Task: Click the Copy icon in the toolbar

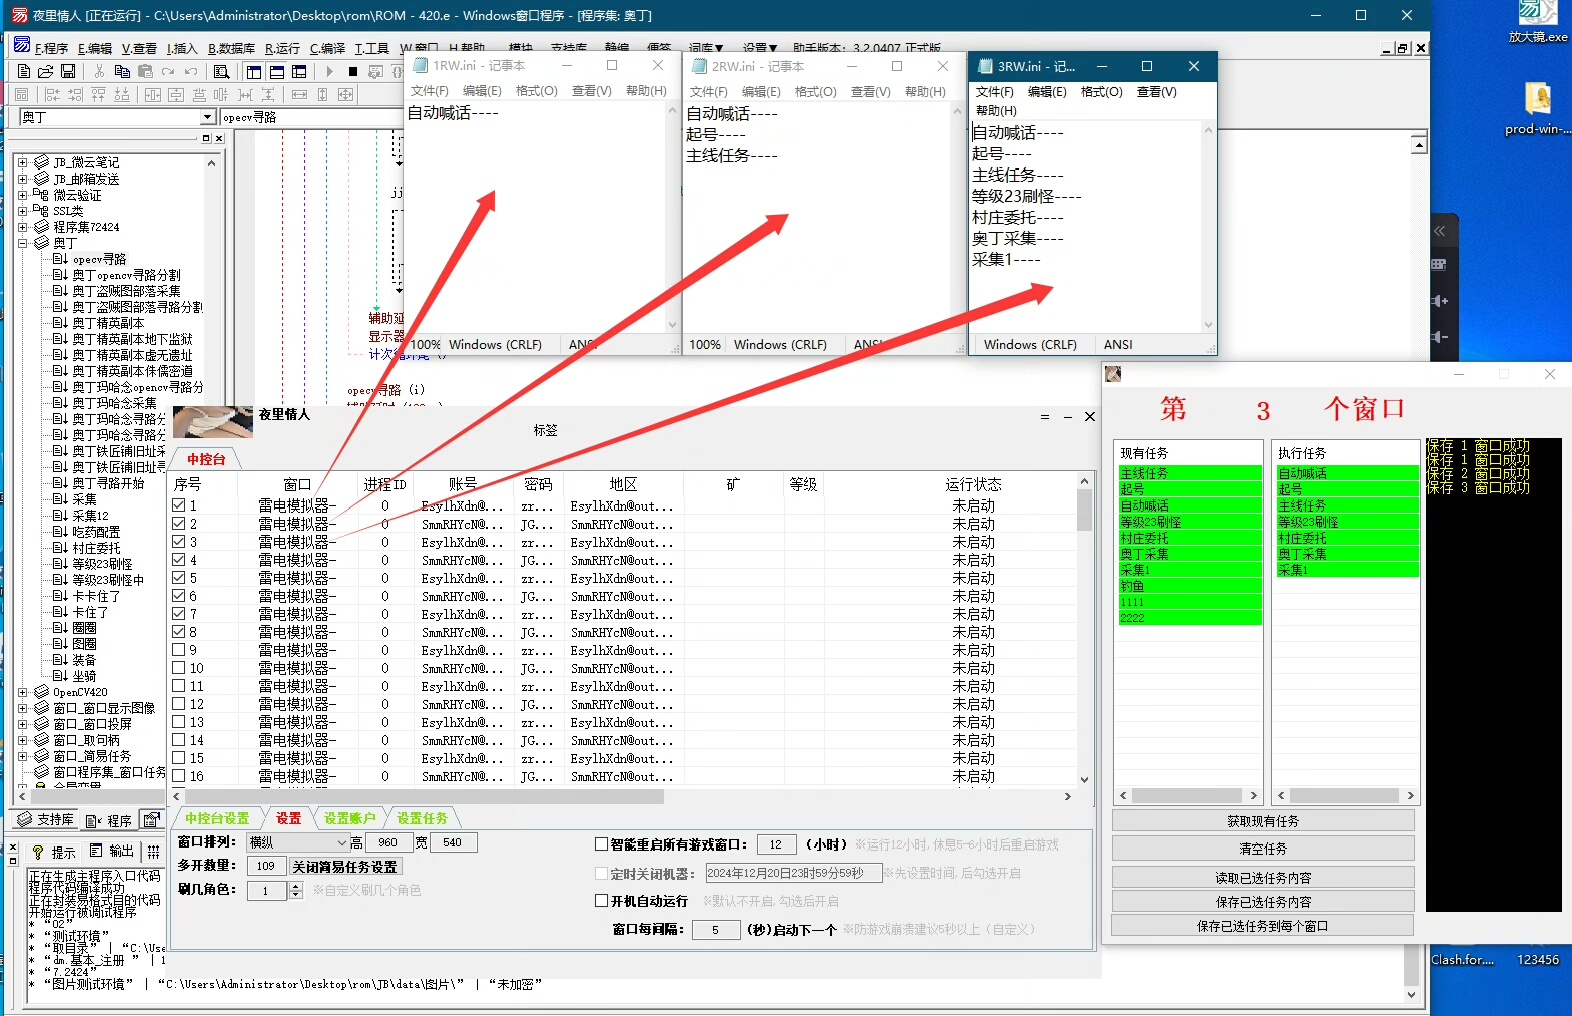Action: (122, 72)
